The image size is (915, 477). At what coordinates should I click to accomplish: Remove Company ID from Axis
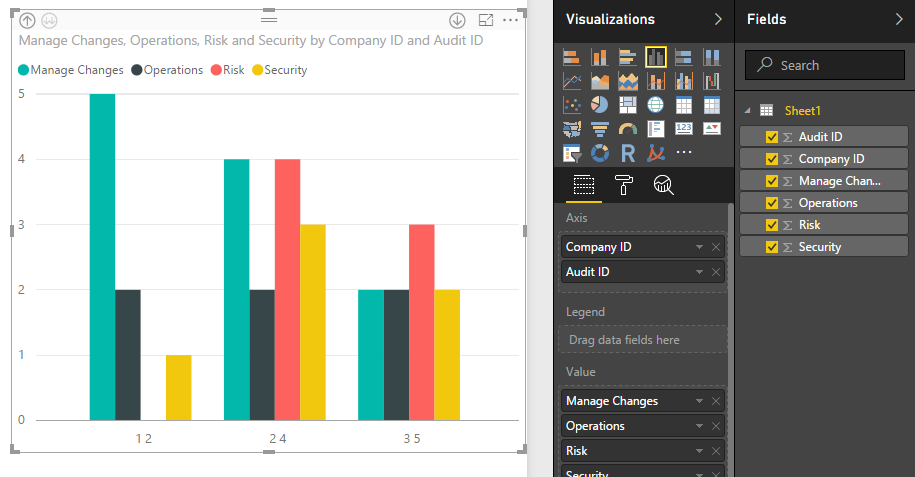(x=716, y=247)
